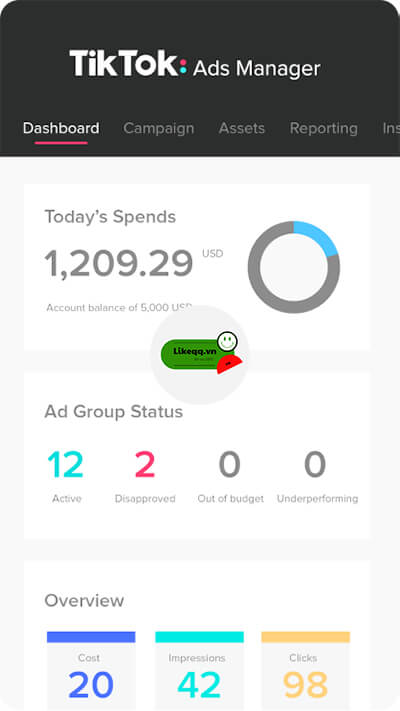Screen dimensions: 400x711
Task: Click the blue segment of donut chart
Action: point(319,236)
